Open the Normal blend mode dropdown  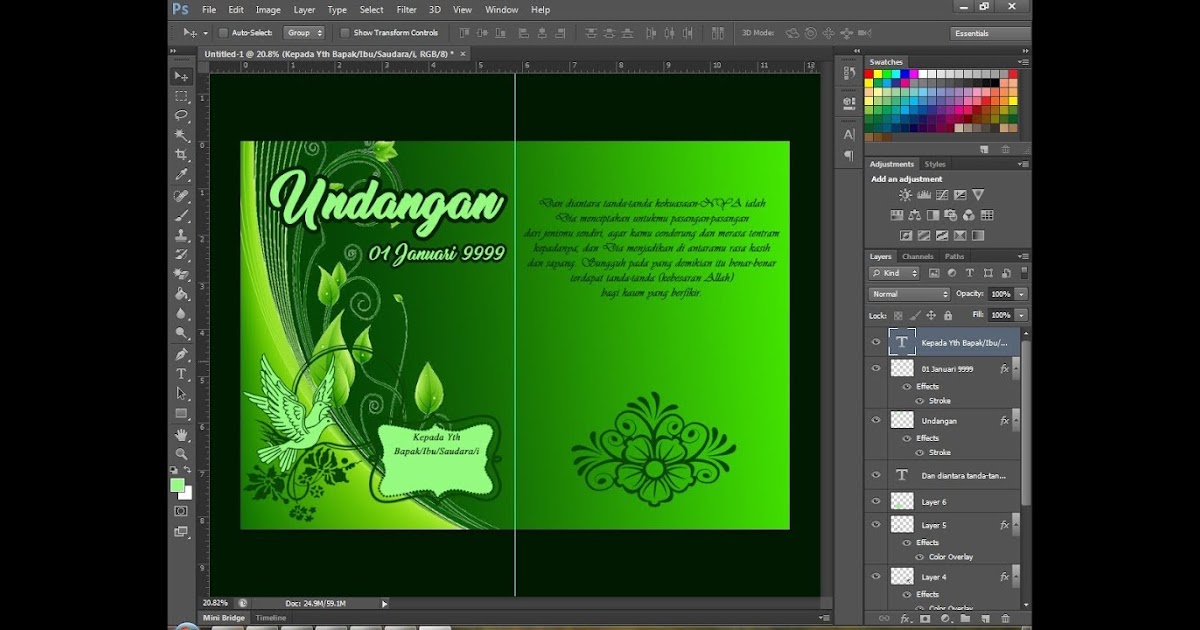pos(909,294)
